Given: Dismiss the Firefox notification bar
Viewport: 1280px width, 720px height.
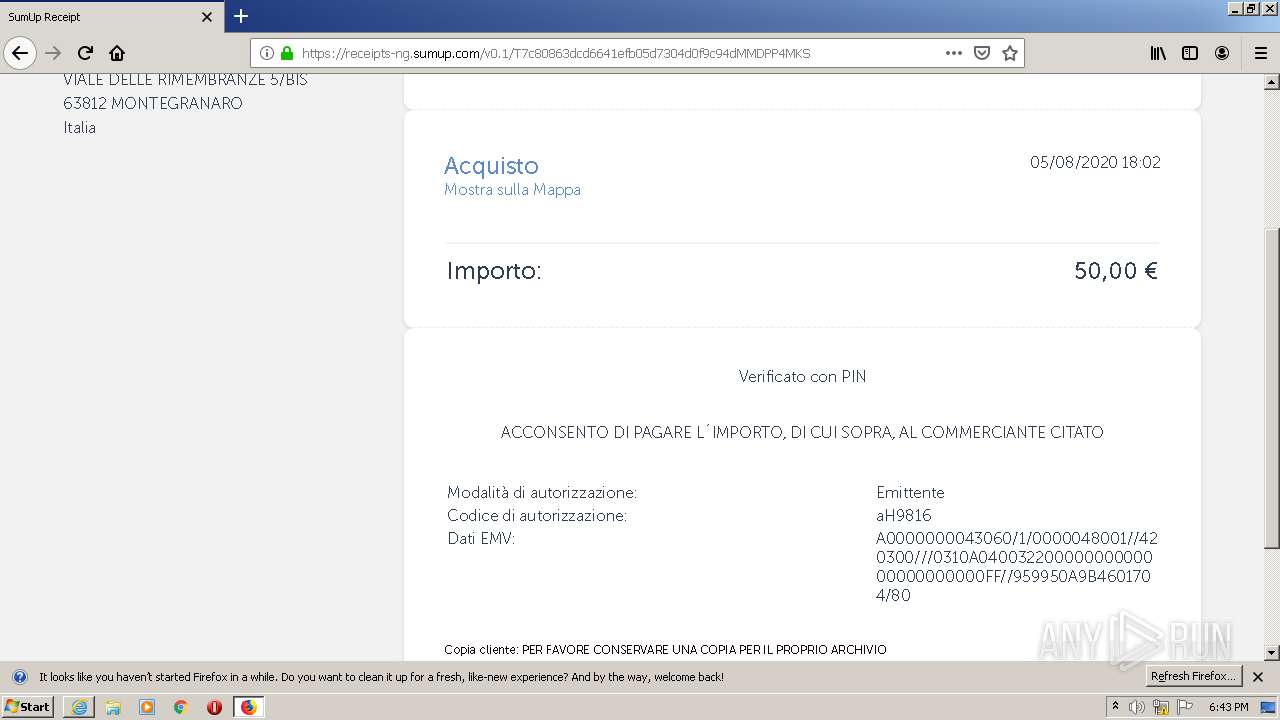Looking at the screenshot, I should (x=1258, y=677).
